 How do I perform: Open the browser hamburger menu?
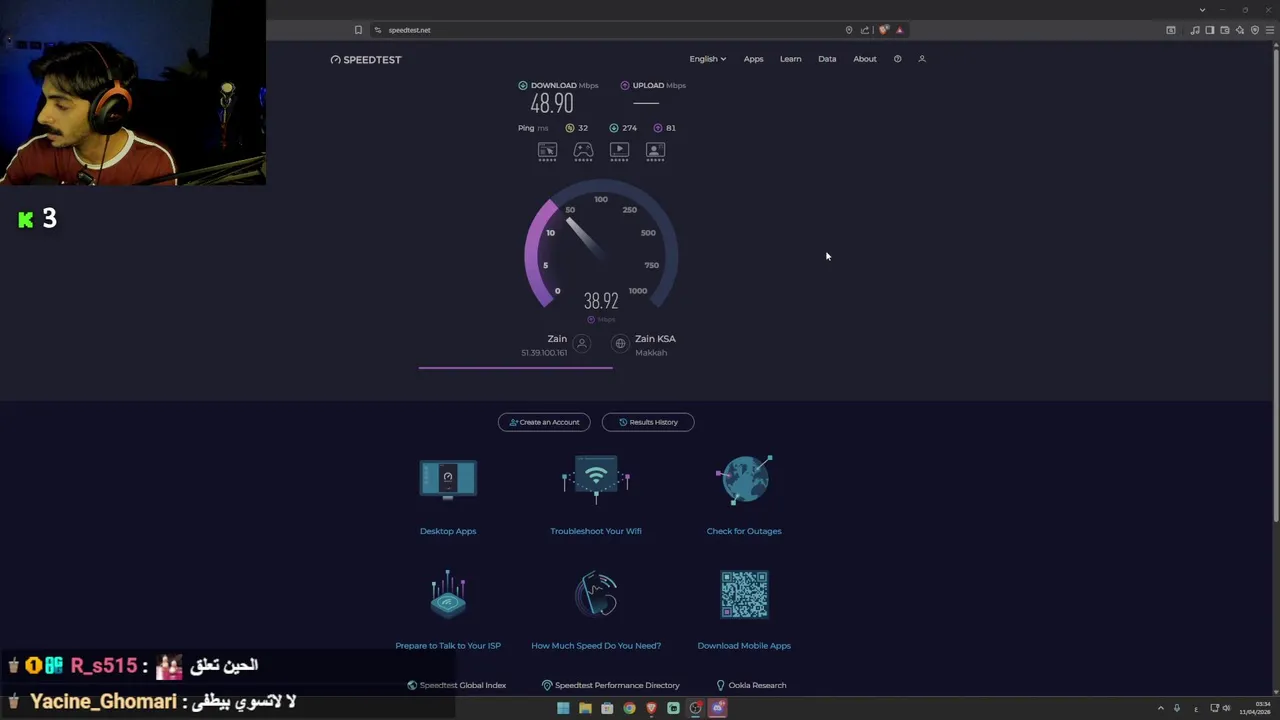(x=1270, y=30)
